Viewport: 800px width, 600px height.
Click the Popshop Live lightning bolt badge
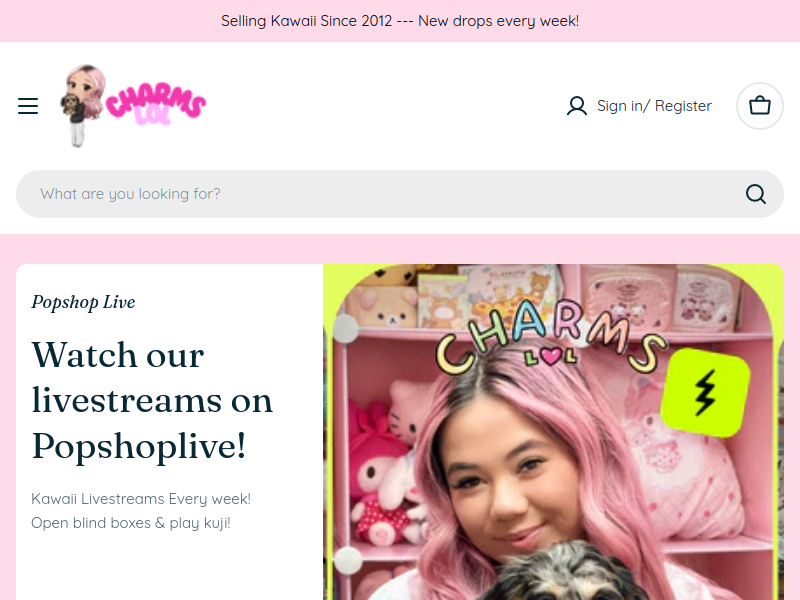coord(705,392)
